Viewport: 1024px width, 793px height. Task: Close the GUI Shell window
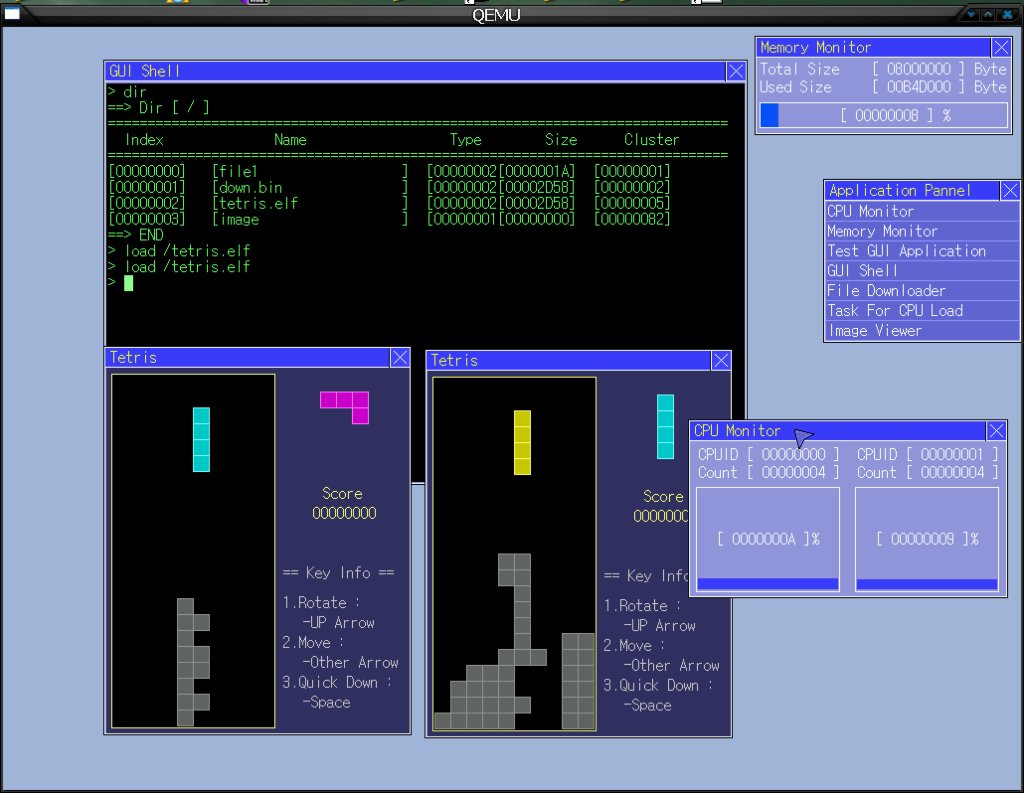coord(736,71)
